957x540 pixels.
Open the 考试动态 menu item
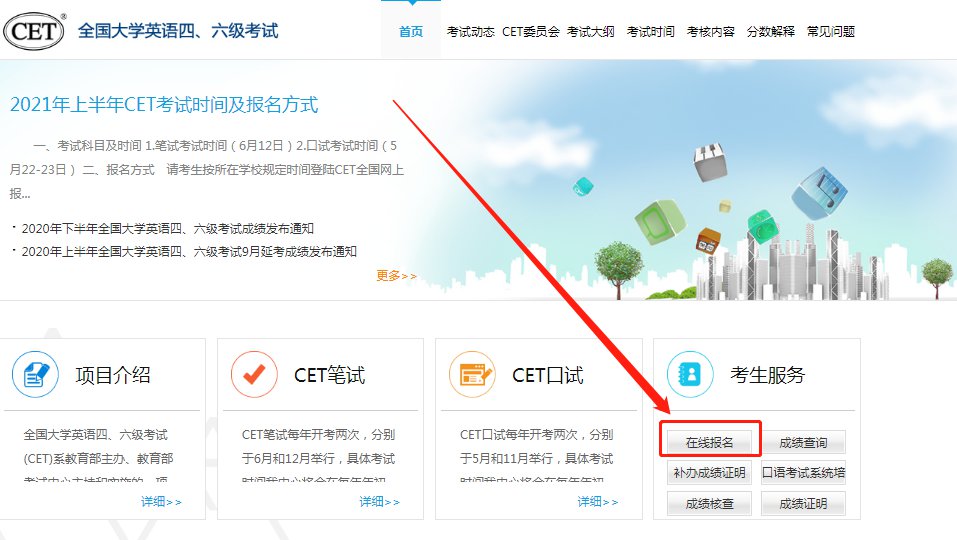click(471, 32)
